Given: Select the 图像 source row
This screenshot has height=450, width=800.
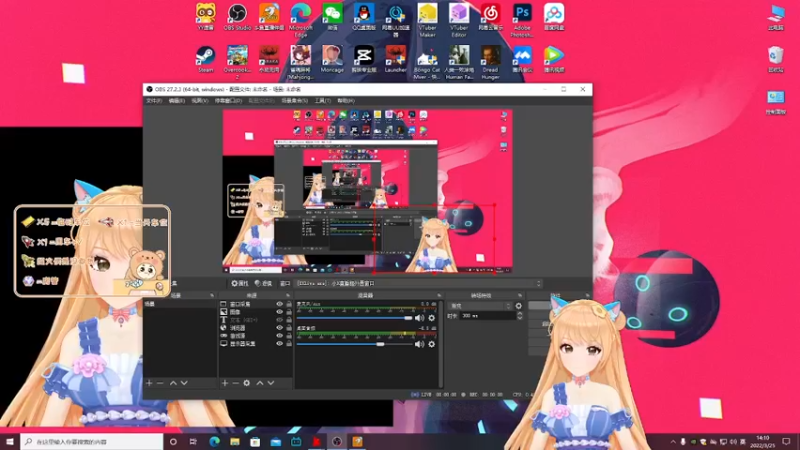Looking at the screenshot, I should click(256, 312).
